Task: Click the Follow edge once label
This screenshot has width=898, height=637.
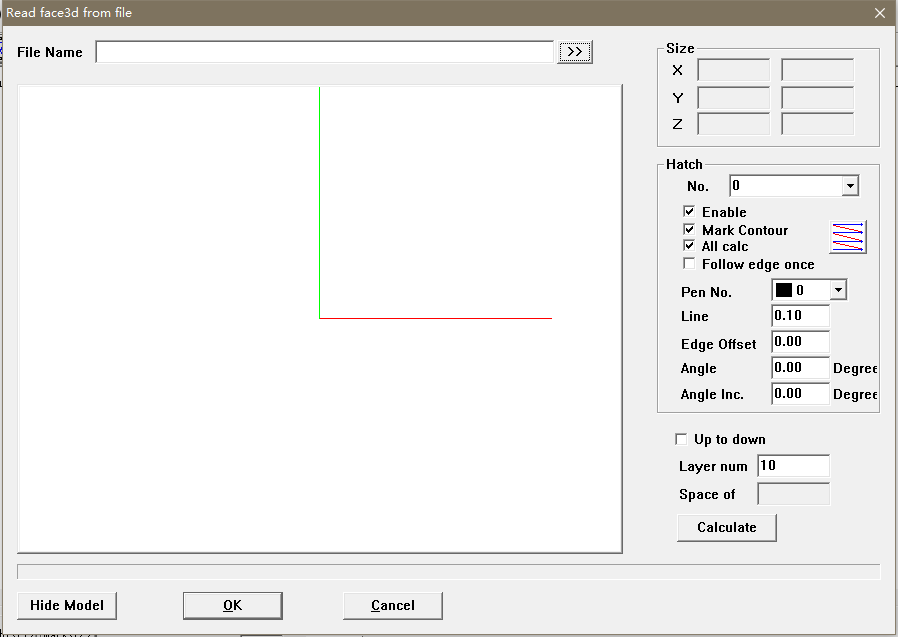Action: [758, 264]
